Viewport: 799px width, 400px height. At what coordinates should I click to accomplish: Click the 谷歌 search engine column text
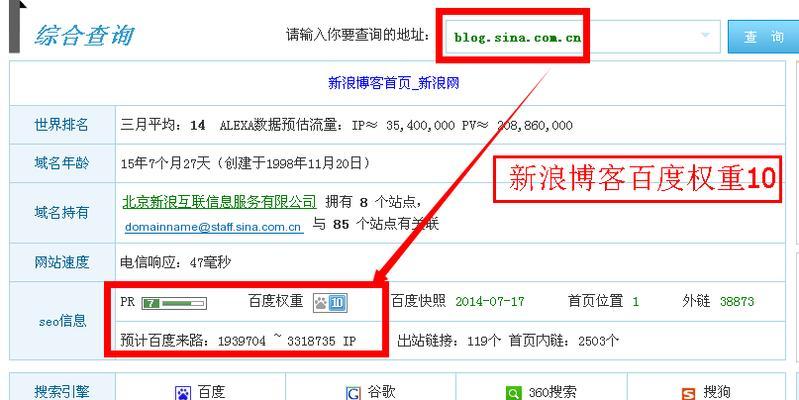coord(381,392)
